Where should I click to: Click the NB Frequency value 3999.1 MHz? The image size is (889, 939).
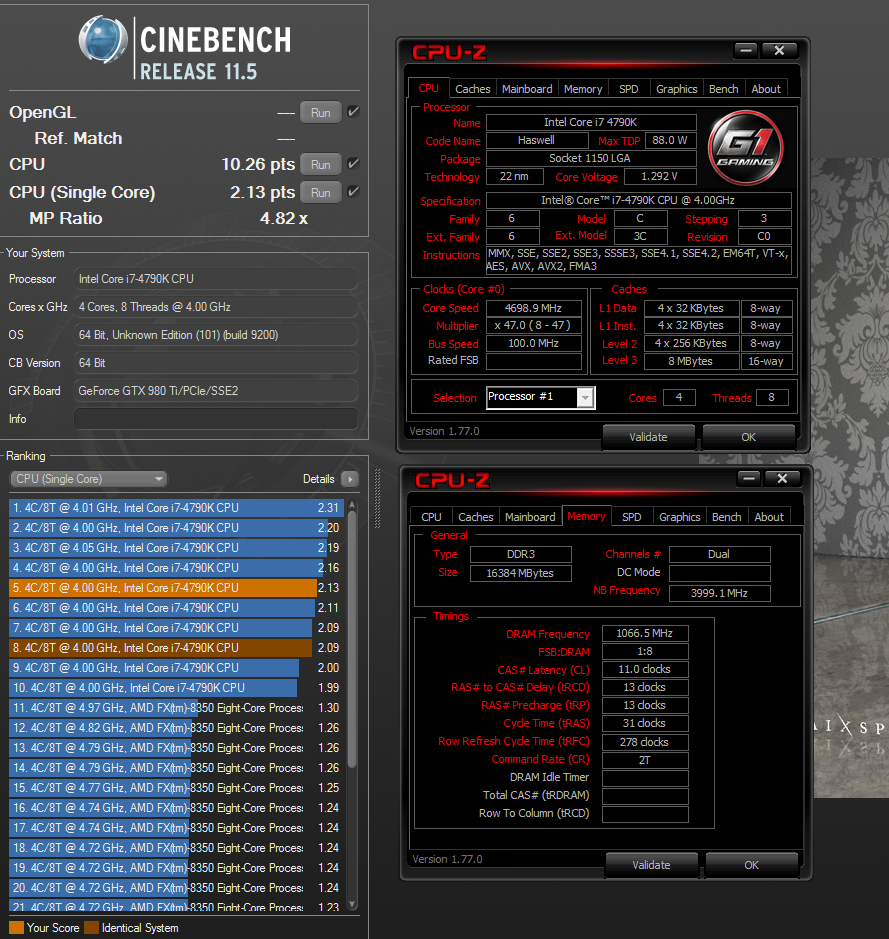(720, 593)
